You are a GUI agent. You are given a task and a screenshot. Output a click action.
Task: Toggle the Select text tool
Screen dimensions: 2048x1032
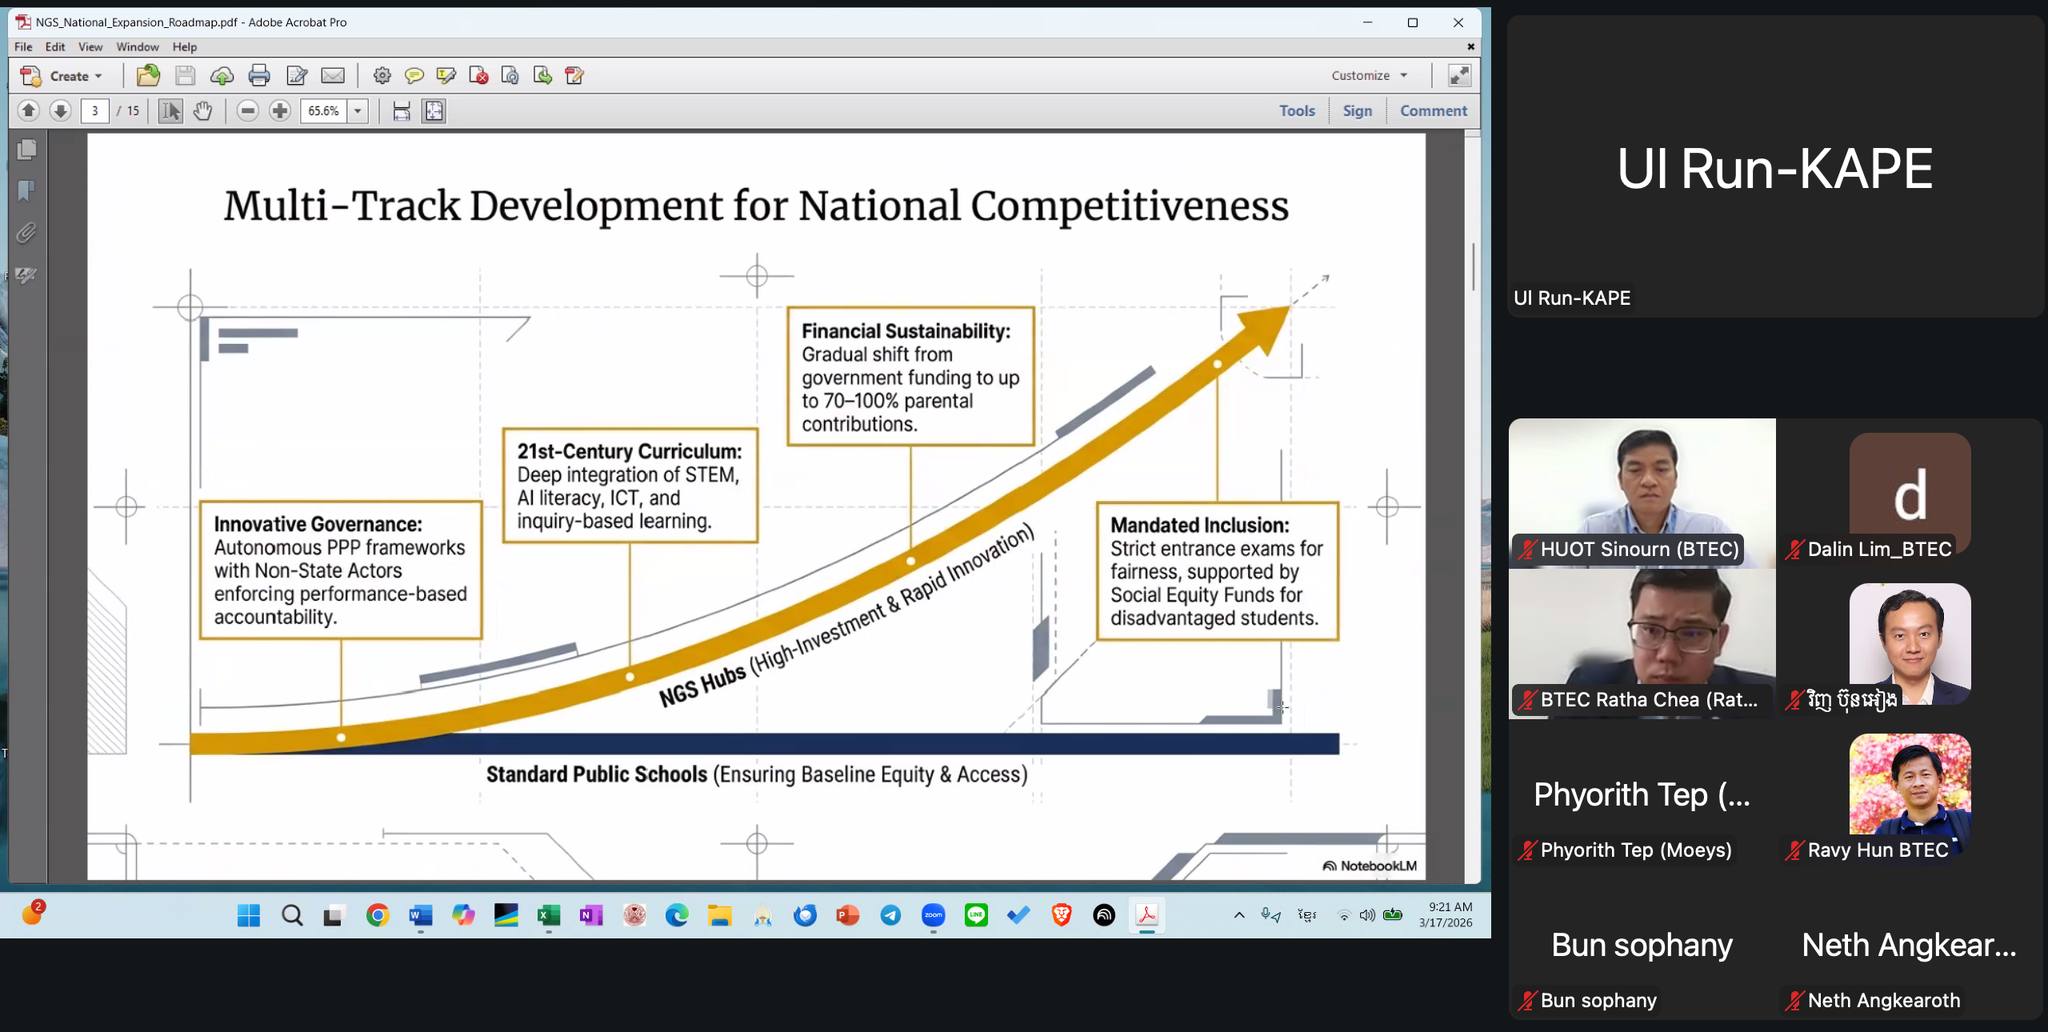[171, 111]
